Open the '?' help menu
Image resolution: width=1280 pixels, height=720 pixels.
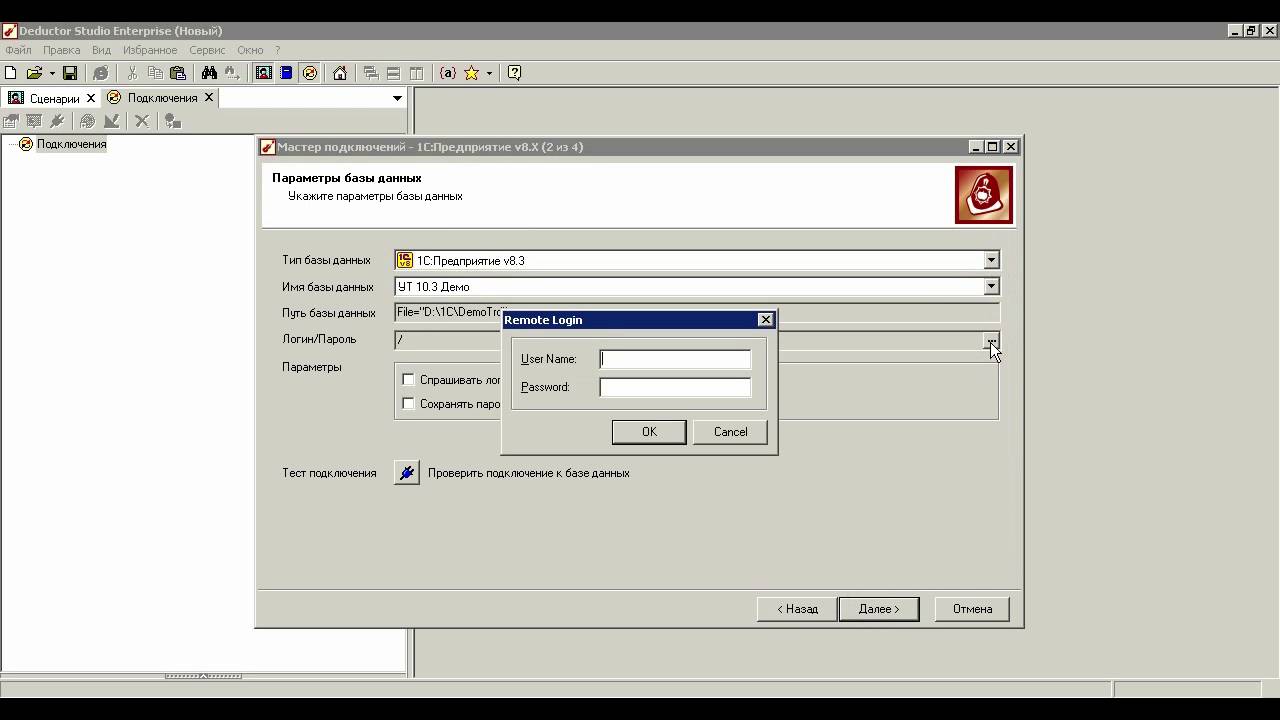tap(278, 50)
